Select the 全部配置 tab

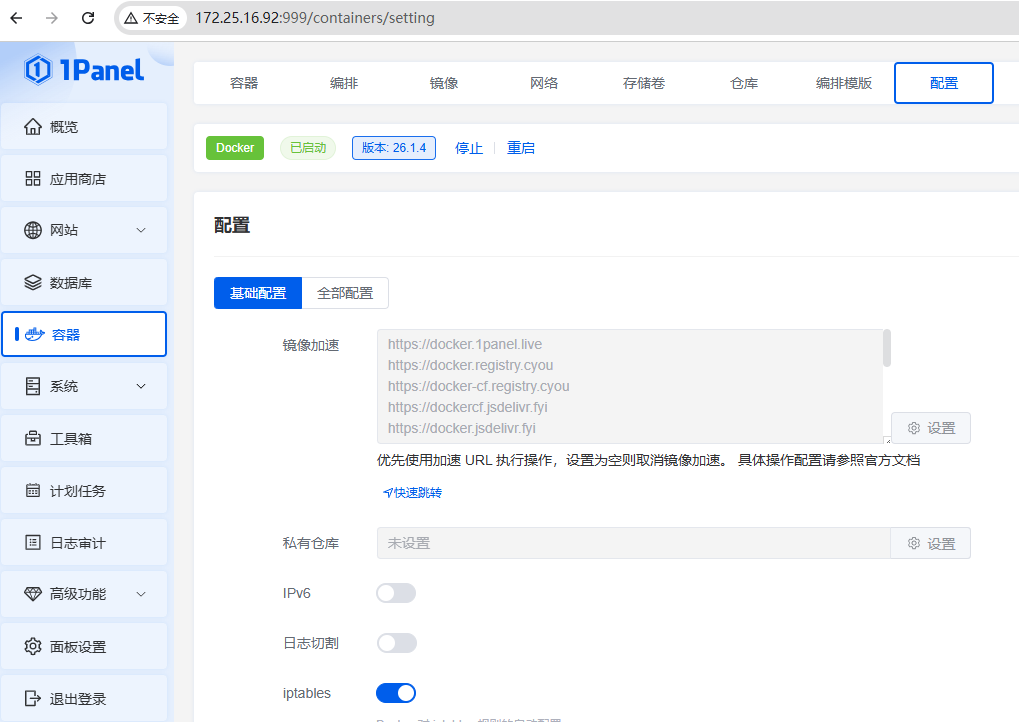[345, 293]
